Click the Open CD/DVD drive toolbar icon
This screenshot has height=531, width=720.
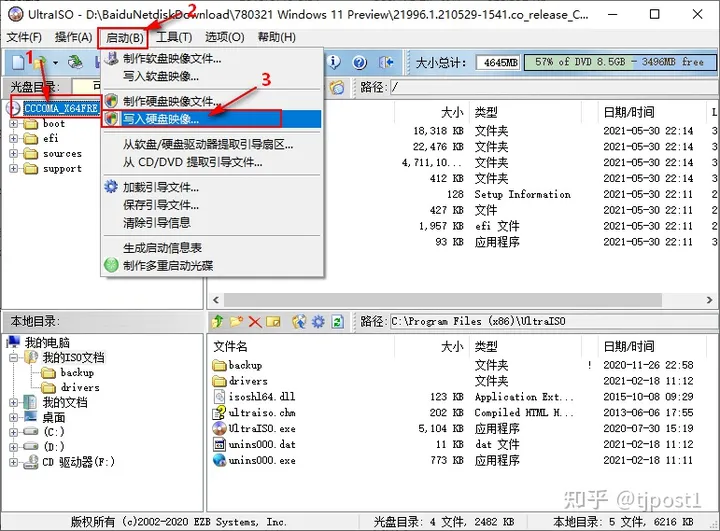click(75, 62)
